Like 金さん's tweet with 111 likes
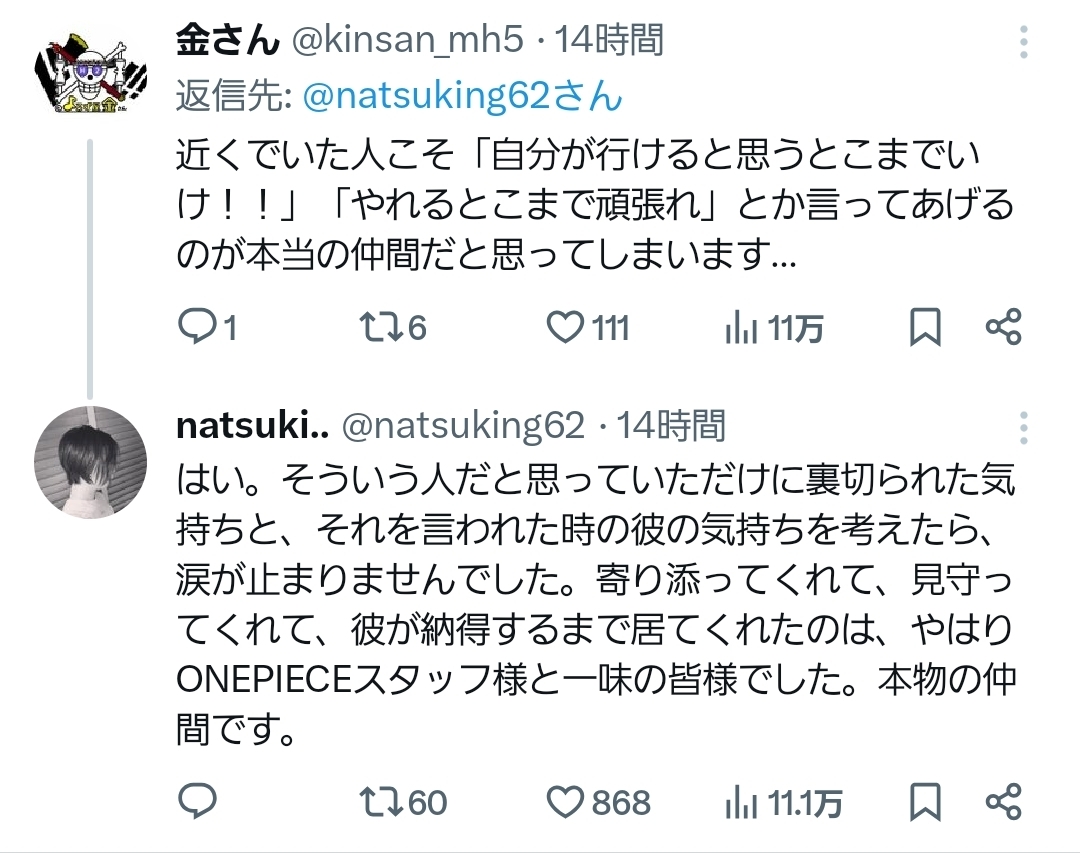The image size is (1080, 853). tap(567, 327)
